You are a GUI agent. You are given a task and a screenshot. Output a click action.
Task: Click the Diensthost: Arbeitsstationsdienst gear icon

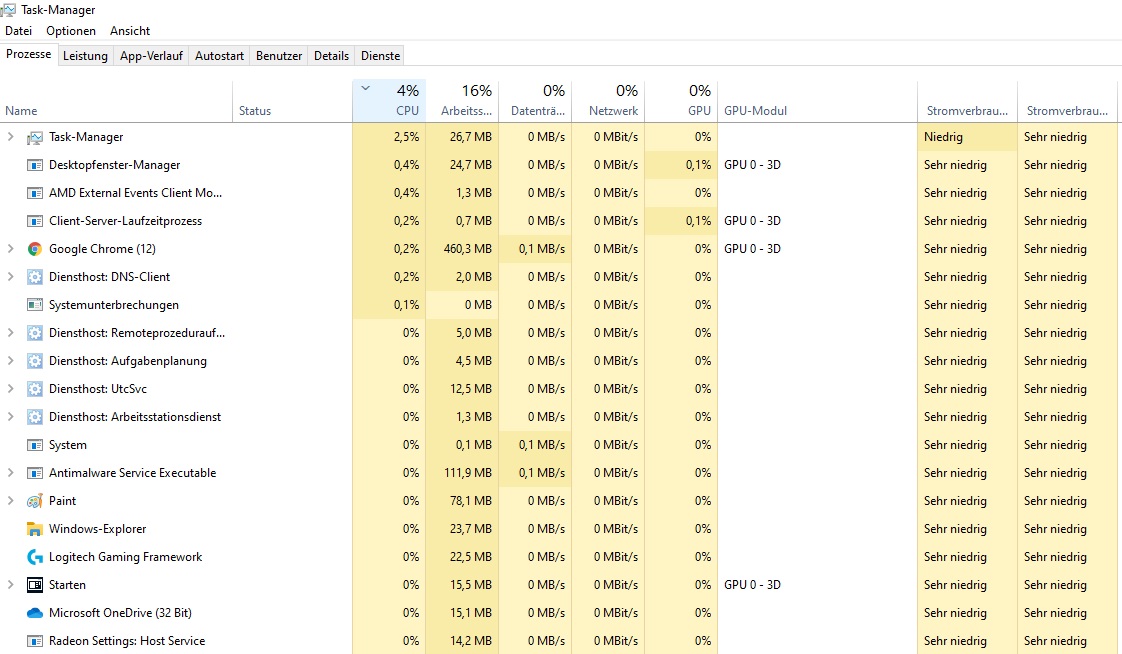[x=34, y=416]
